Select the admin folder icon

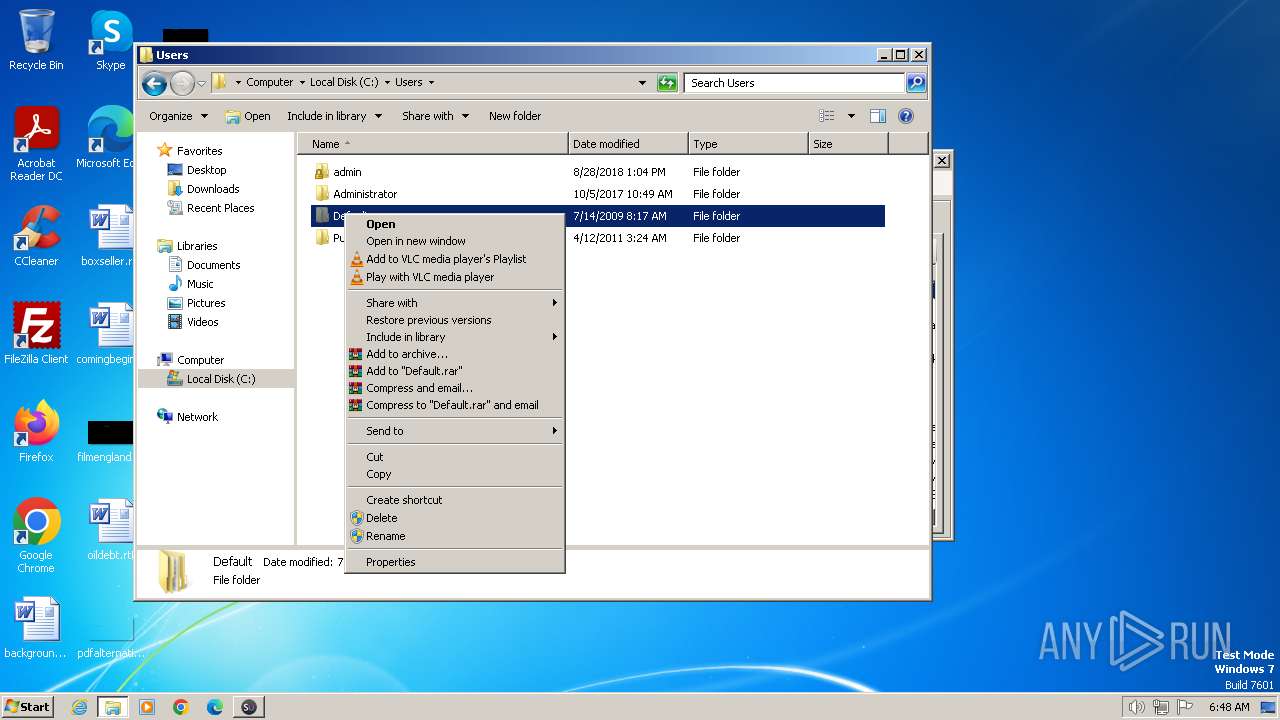322,172
